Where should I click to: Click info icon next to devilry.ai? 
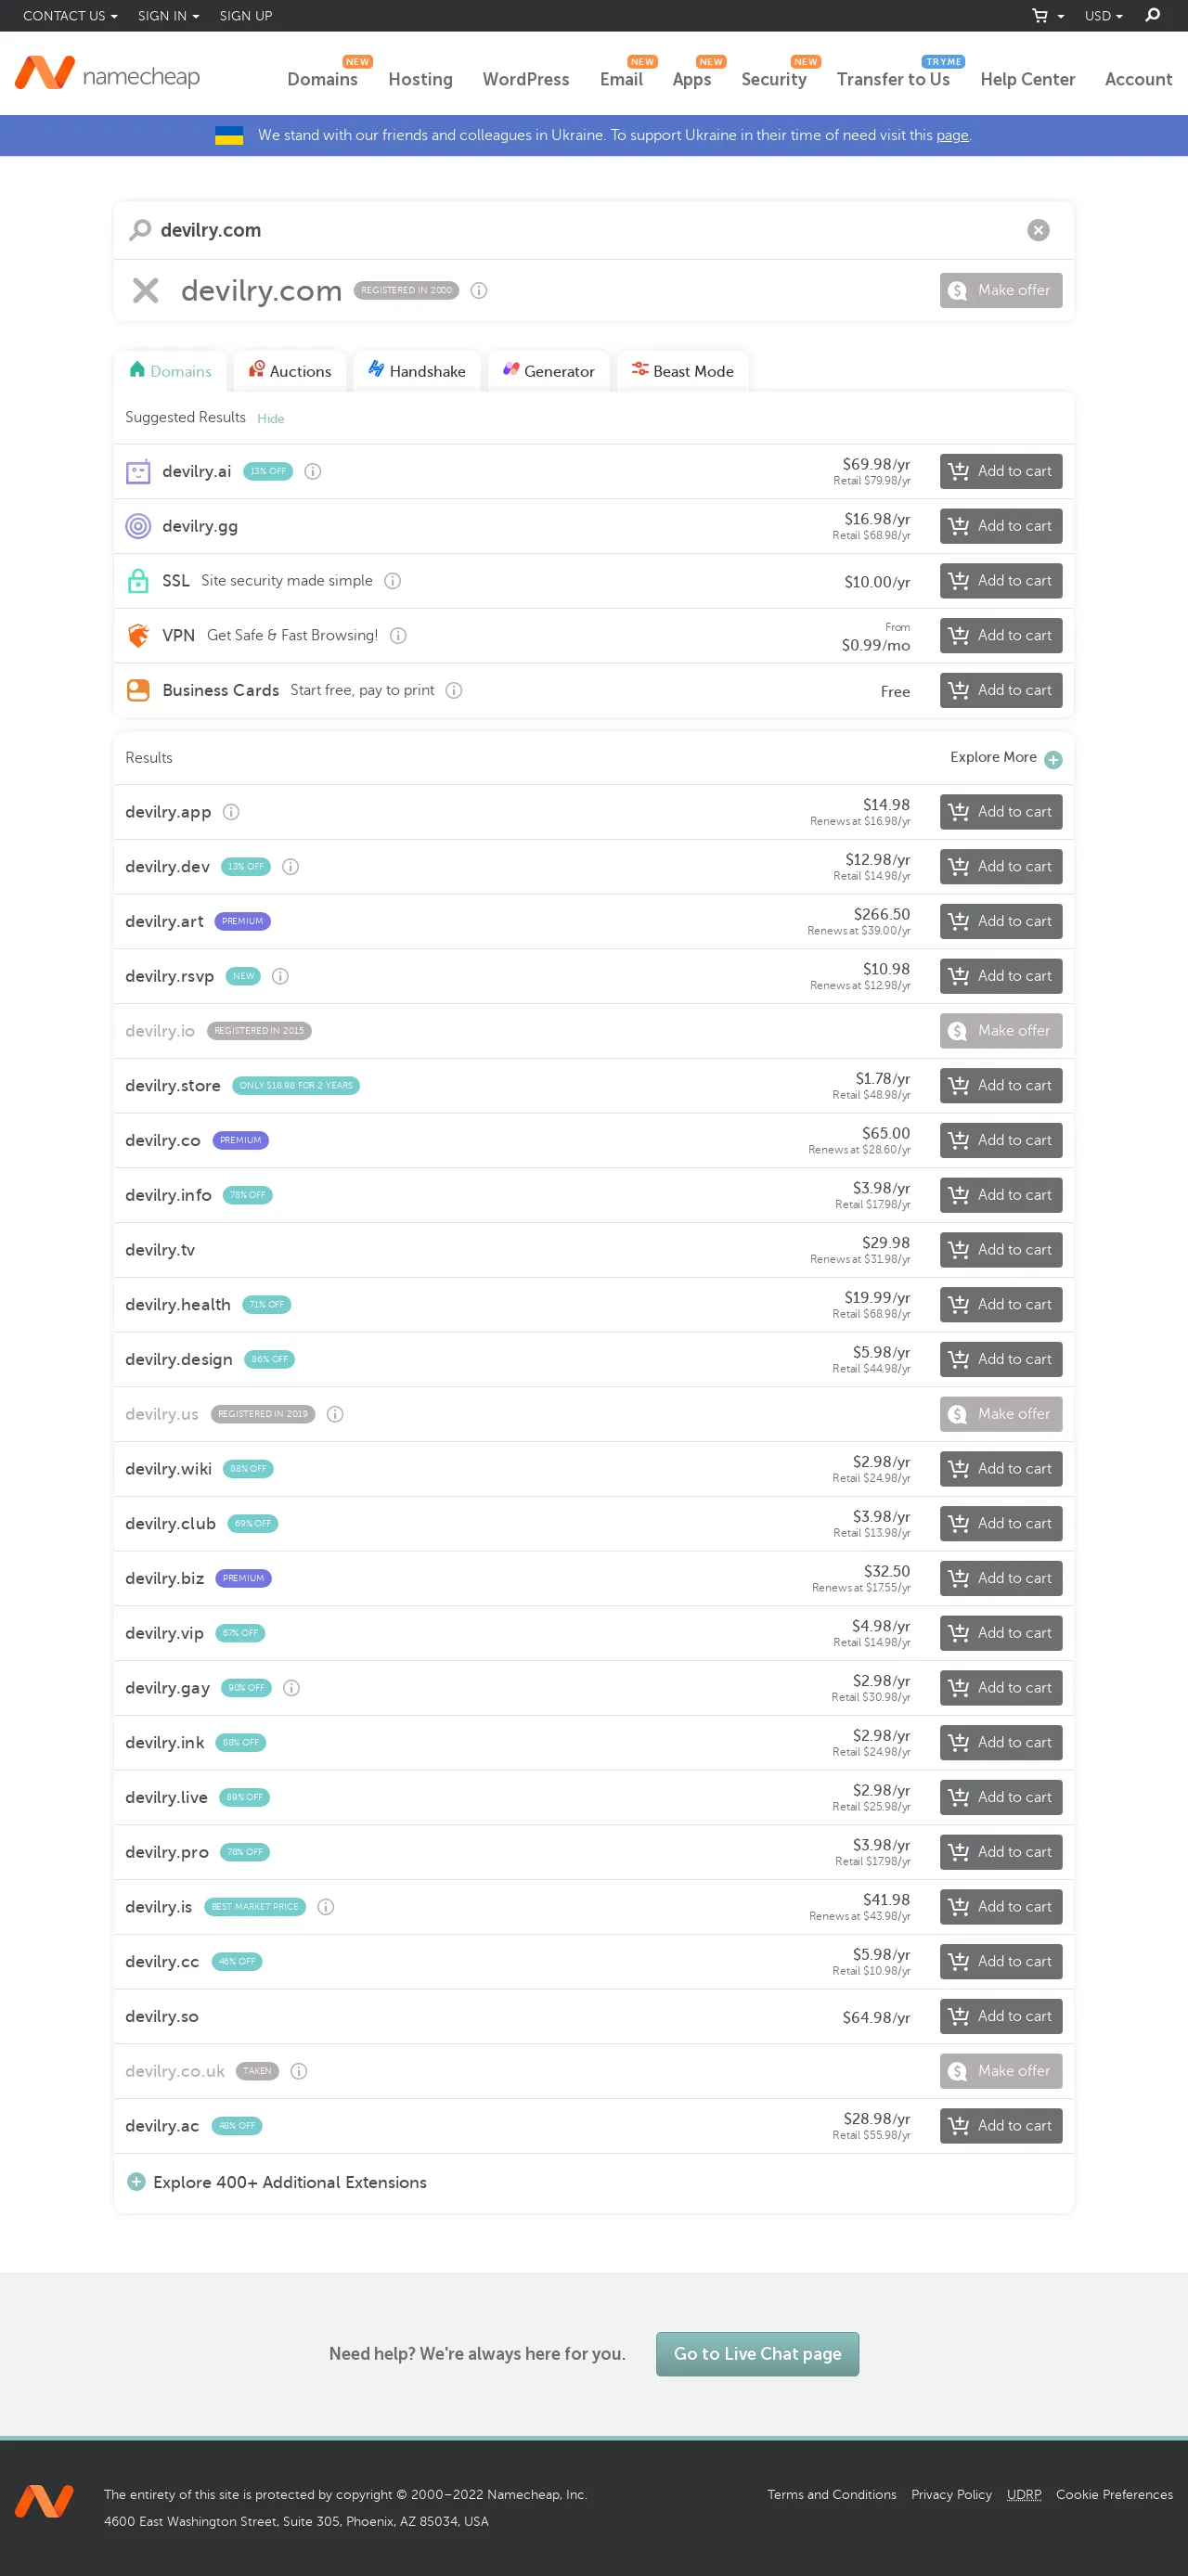tap(312, 471)
